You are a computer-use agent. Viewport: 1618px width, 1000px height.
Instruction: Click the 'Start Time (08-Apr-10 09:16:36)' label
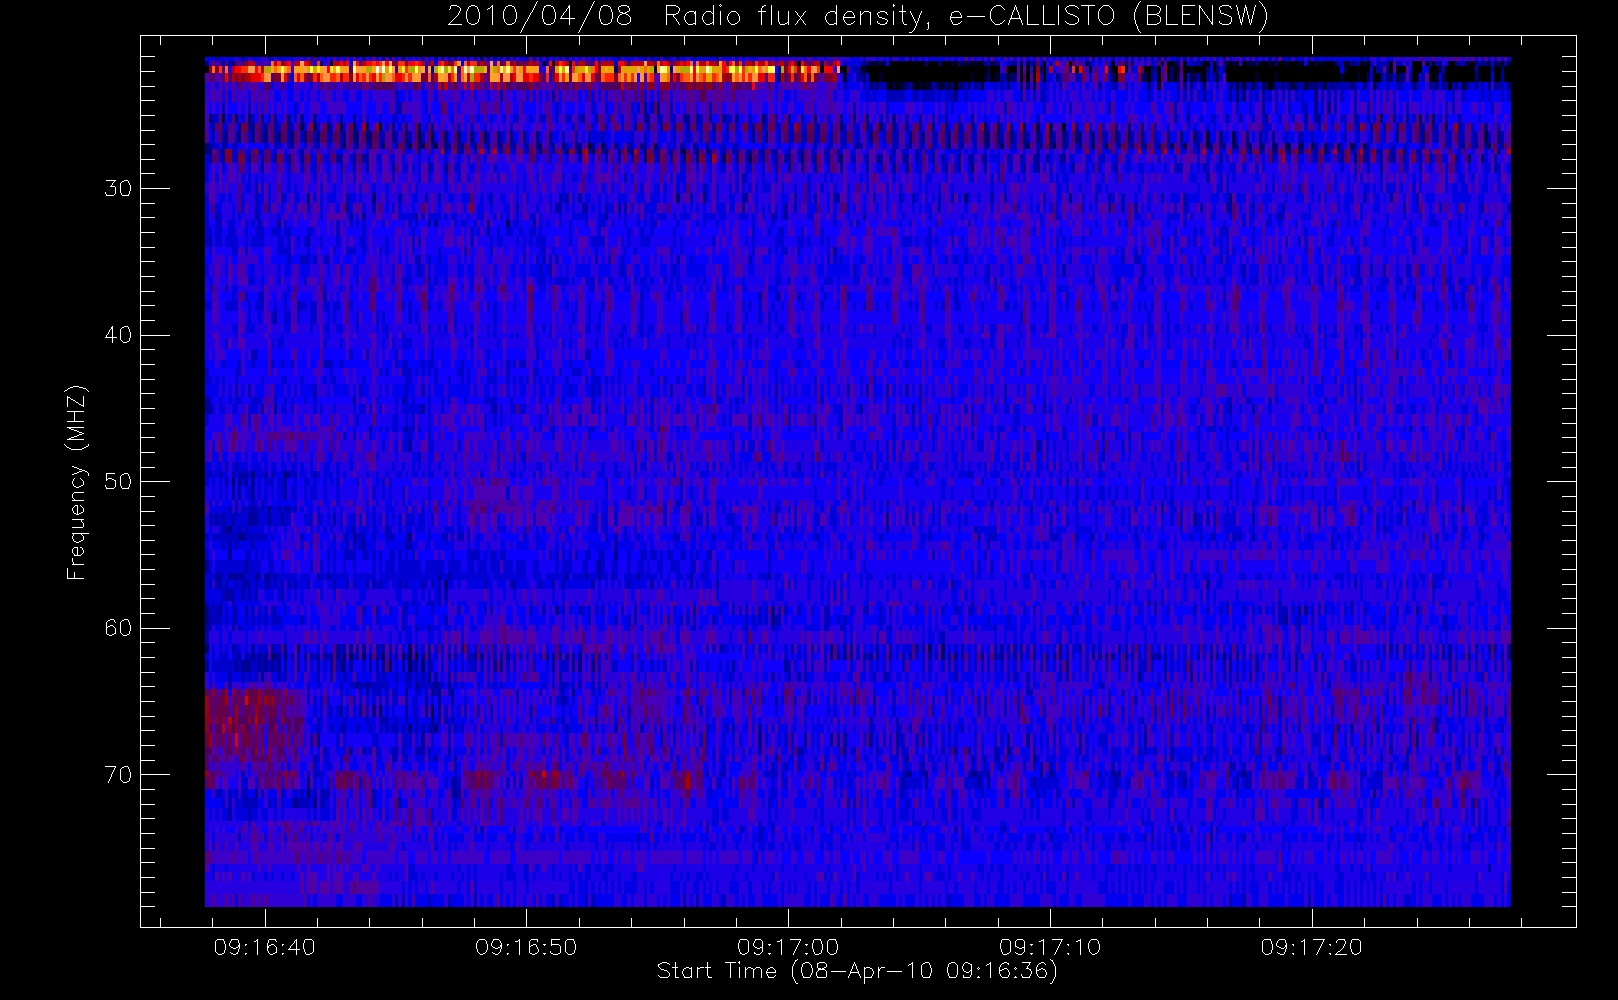857,971
